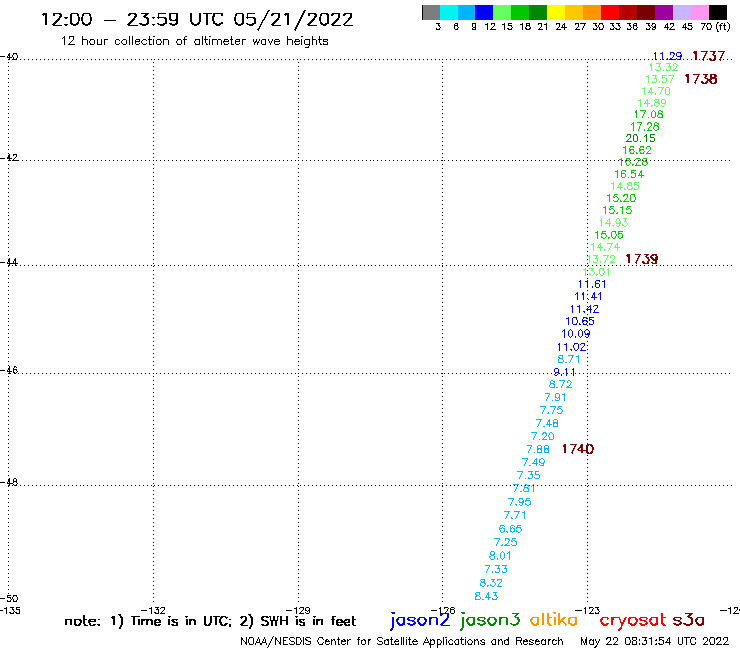740x650 pixels.
Task: Select the 10.65 wave height reading
Action: [x=580, y=321]
